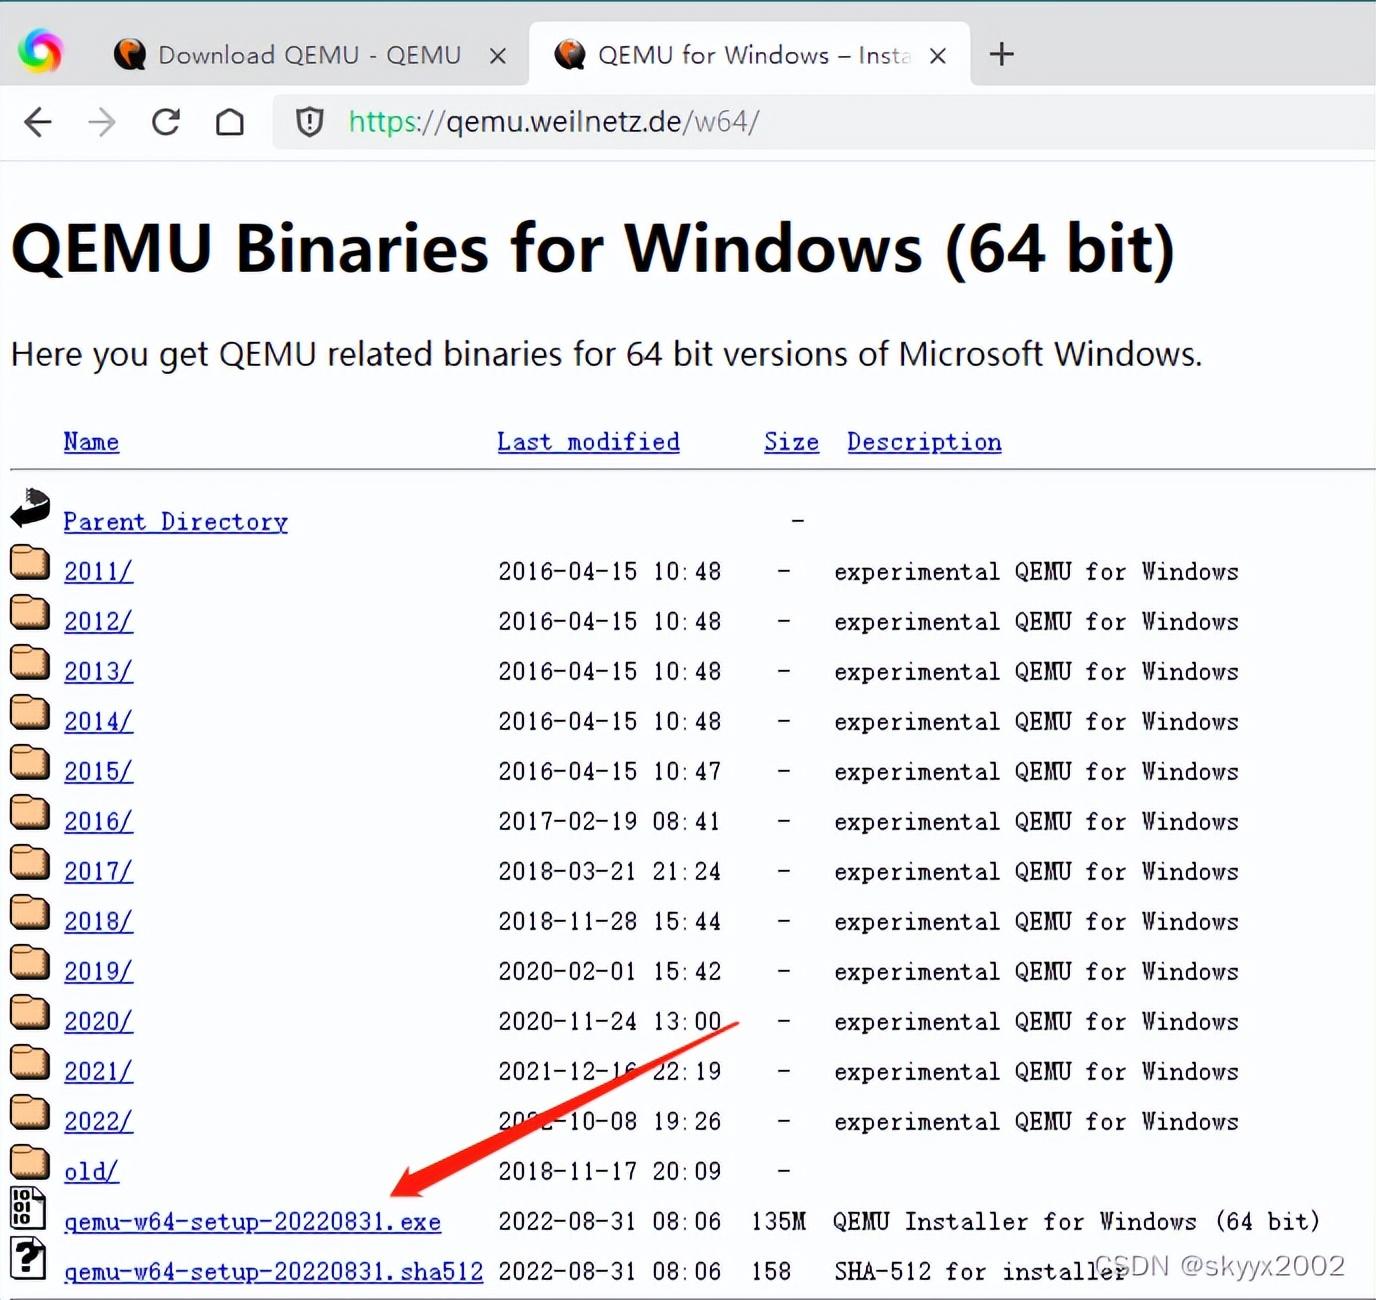Sort listing by the Description header
The image size is (1376, 1300).
click(924, 442)
